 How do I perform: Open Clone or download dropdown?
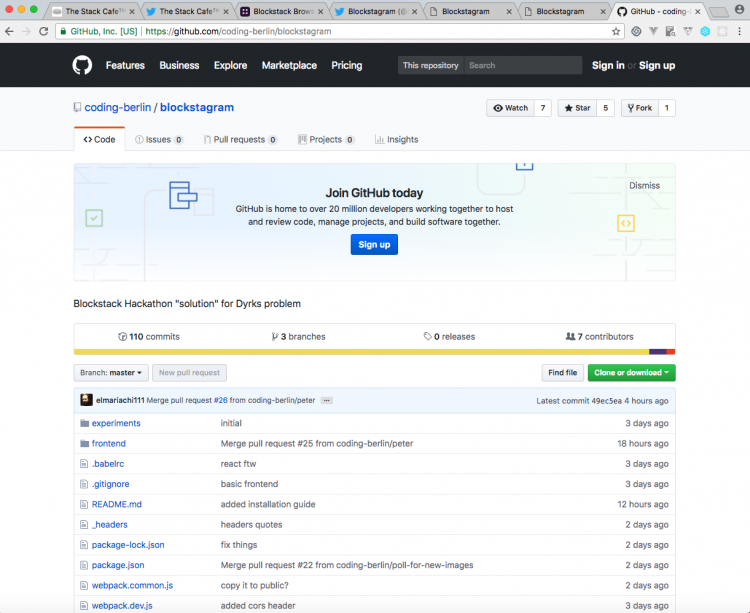[x=631, y=373]
